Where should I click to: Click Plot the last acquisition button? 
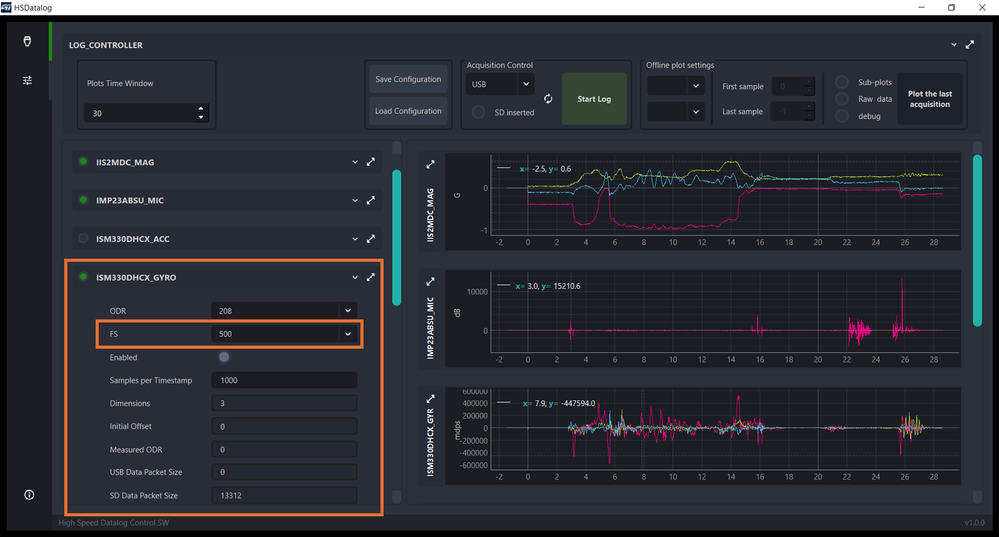(930, 99)
